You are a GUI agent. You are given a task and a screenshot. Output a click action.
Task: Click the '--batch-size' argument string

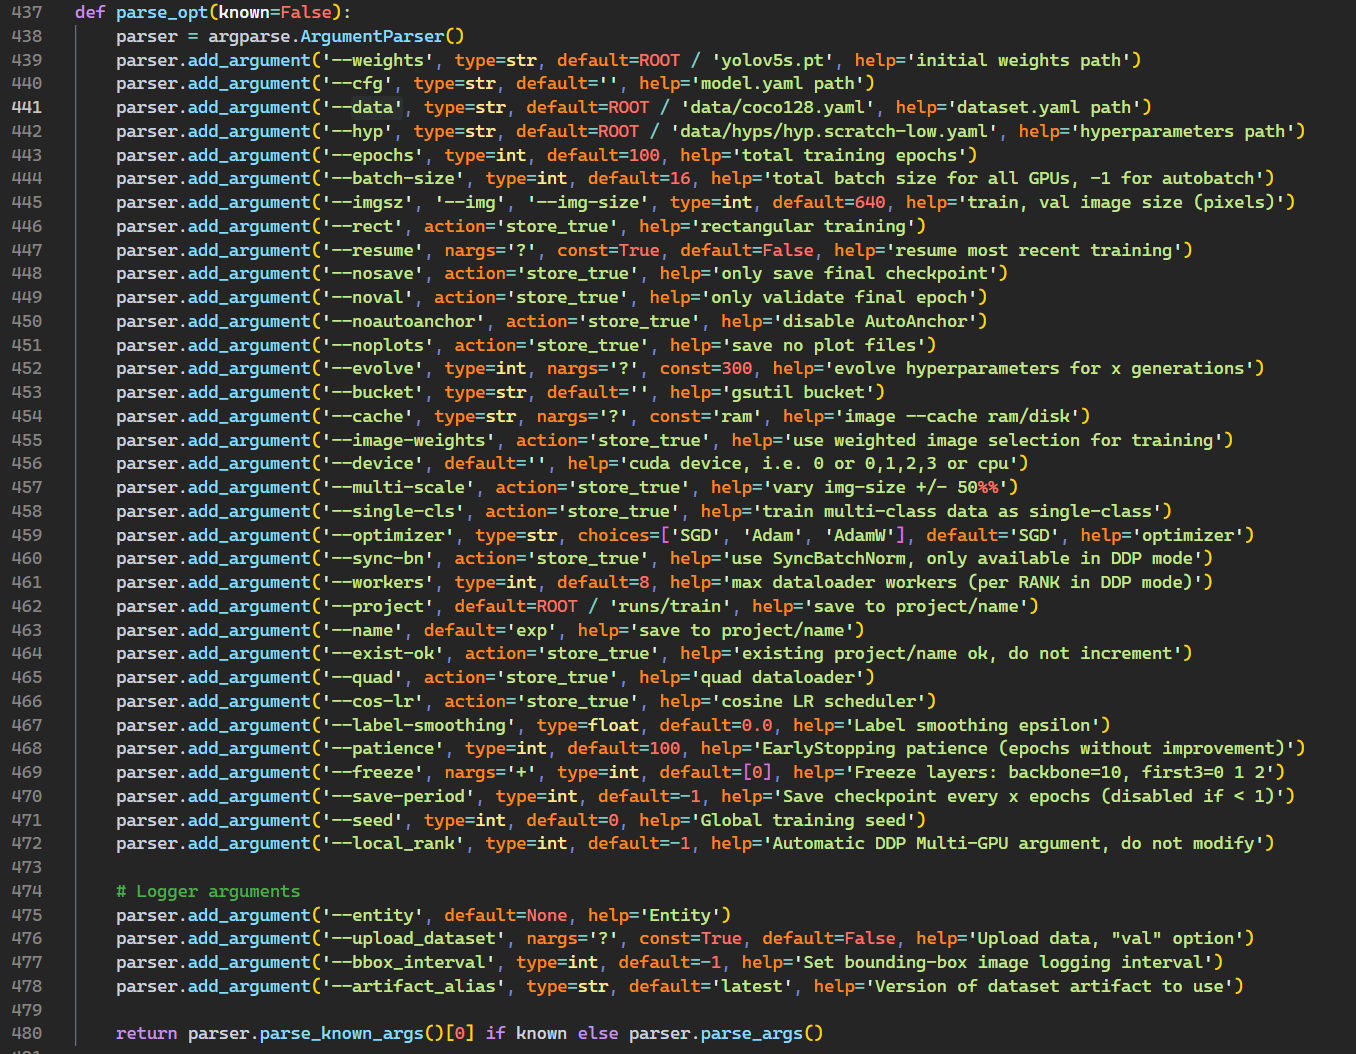click(x=393, y=179)
